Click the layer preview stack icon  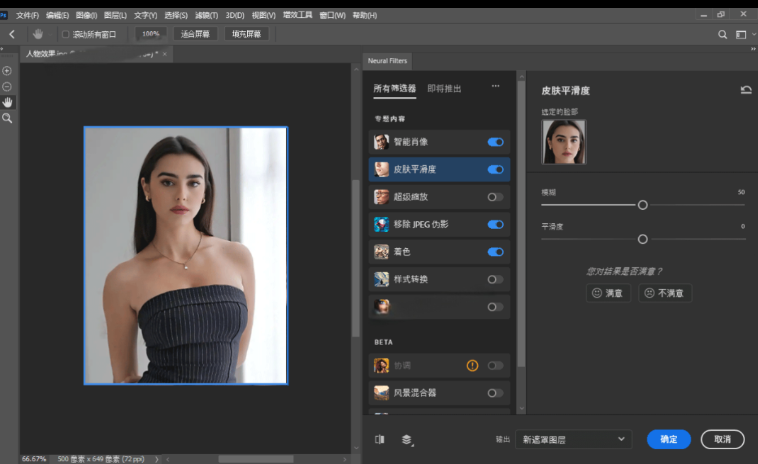[407, 439]
